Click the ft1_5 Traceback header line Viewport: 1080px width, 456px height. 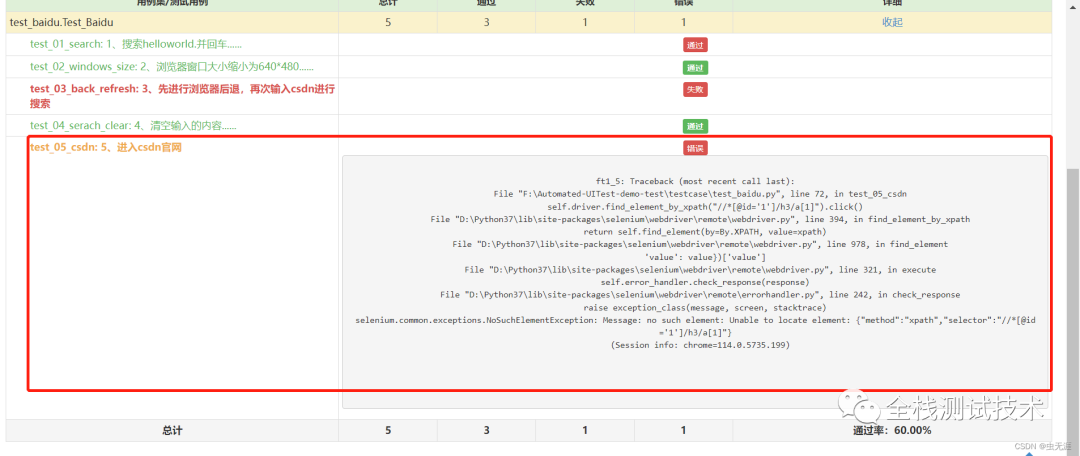tap(695, 181)
